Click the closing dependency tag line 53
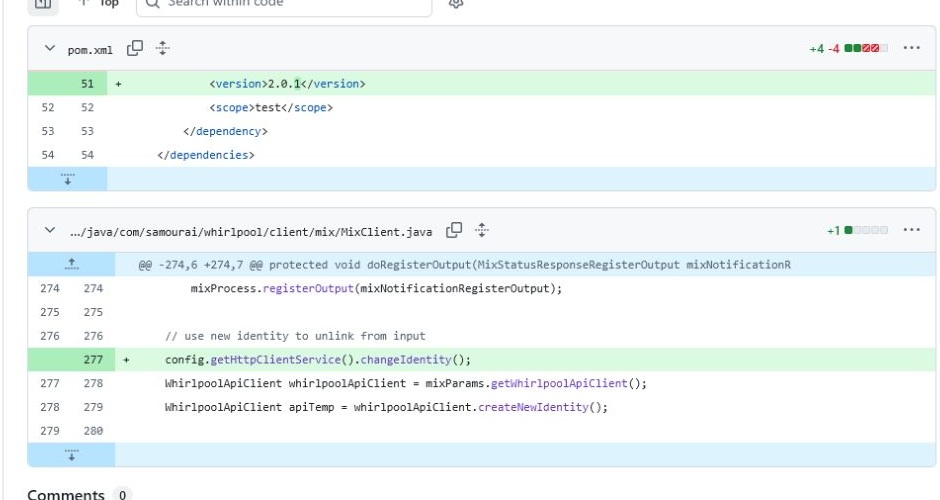The width and height of the screenshot is (940, 500). 225,131
